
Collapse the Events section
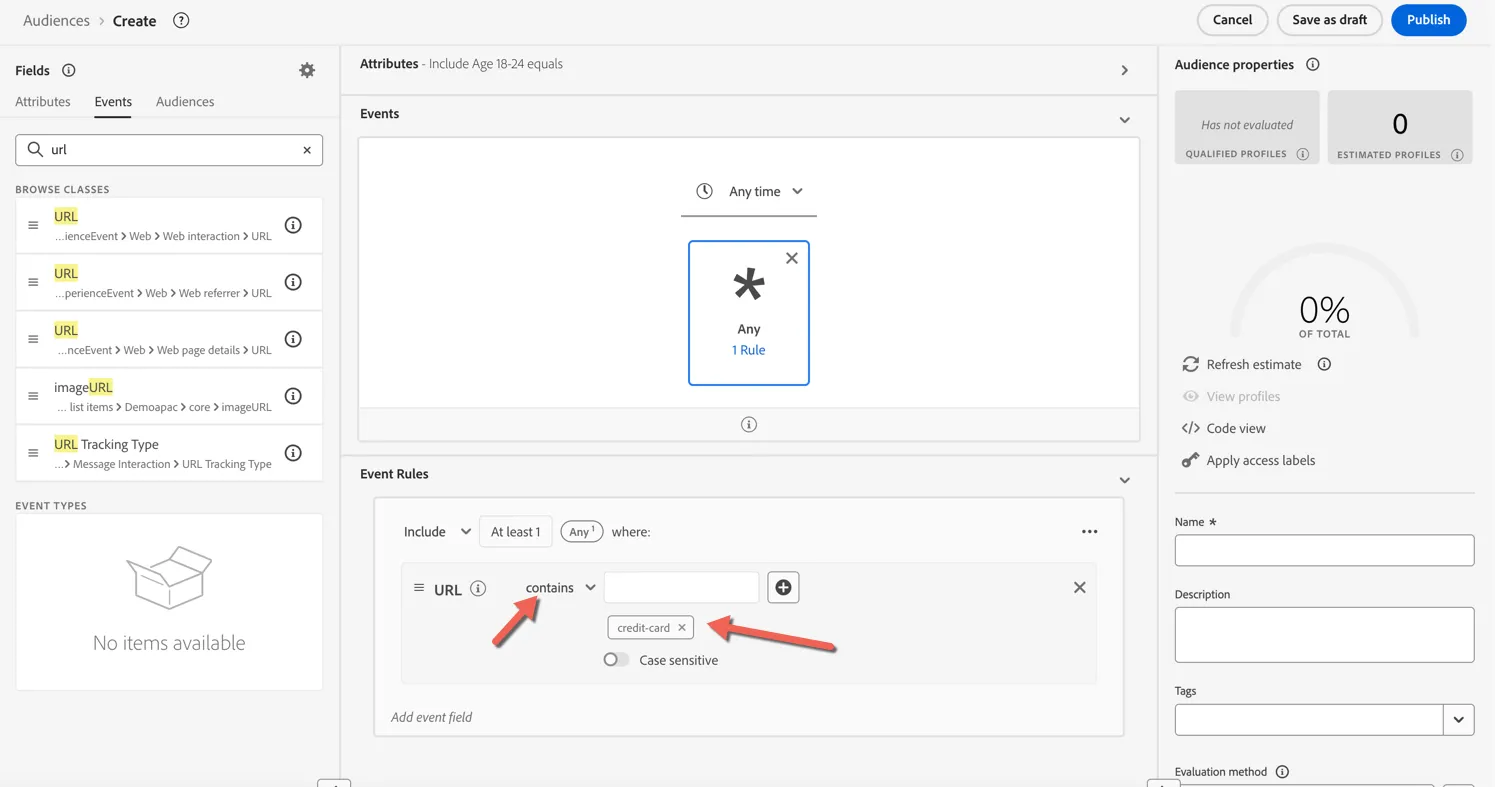tap(1125, 120)
